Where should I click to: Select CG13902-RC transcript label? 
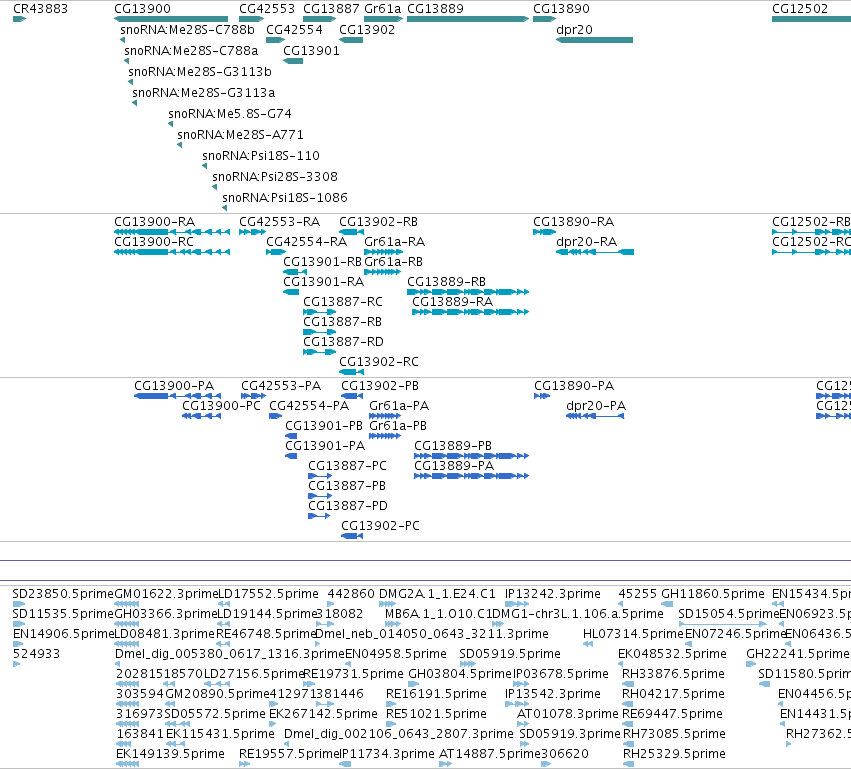(x=379, y=362)
